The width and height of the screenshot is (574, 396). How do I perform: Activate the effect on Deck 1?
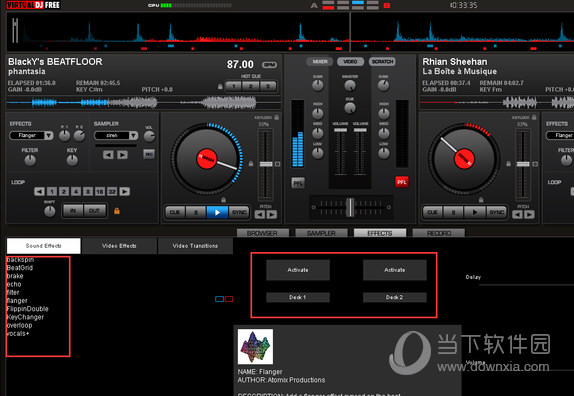[x=298, y=270]
